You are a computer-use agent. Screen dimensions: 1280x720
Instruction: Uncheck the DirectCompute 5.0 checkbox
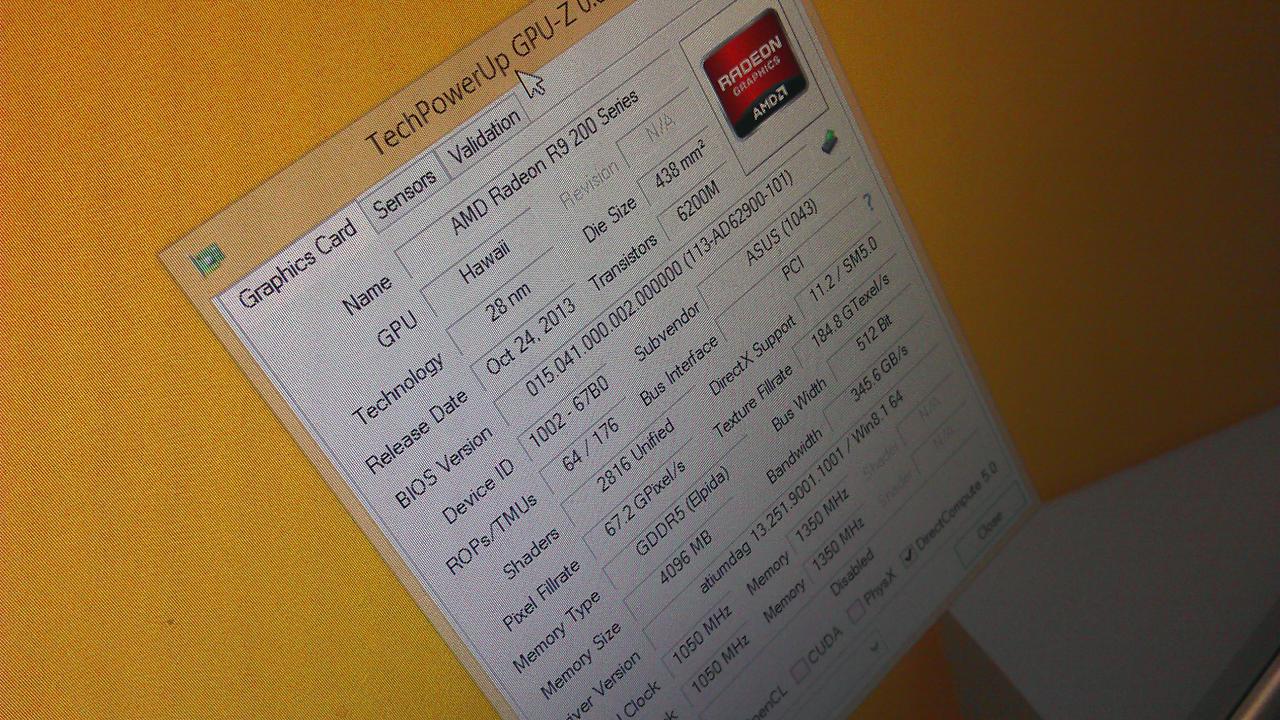(909, 552)
